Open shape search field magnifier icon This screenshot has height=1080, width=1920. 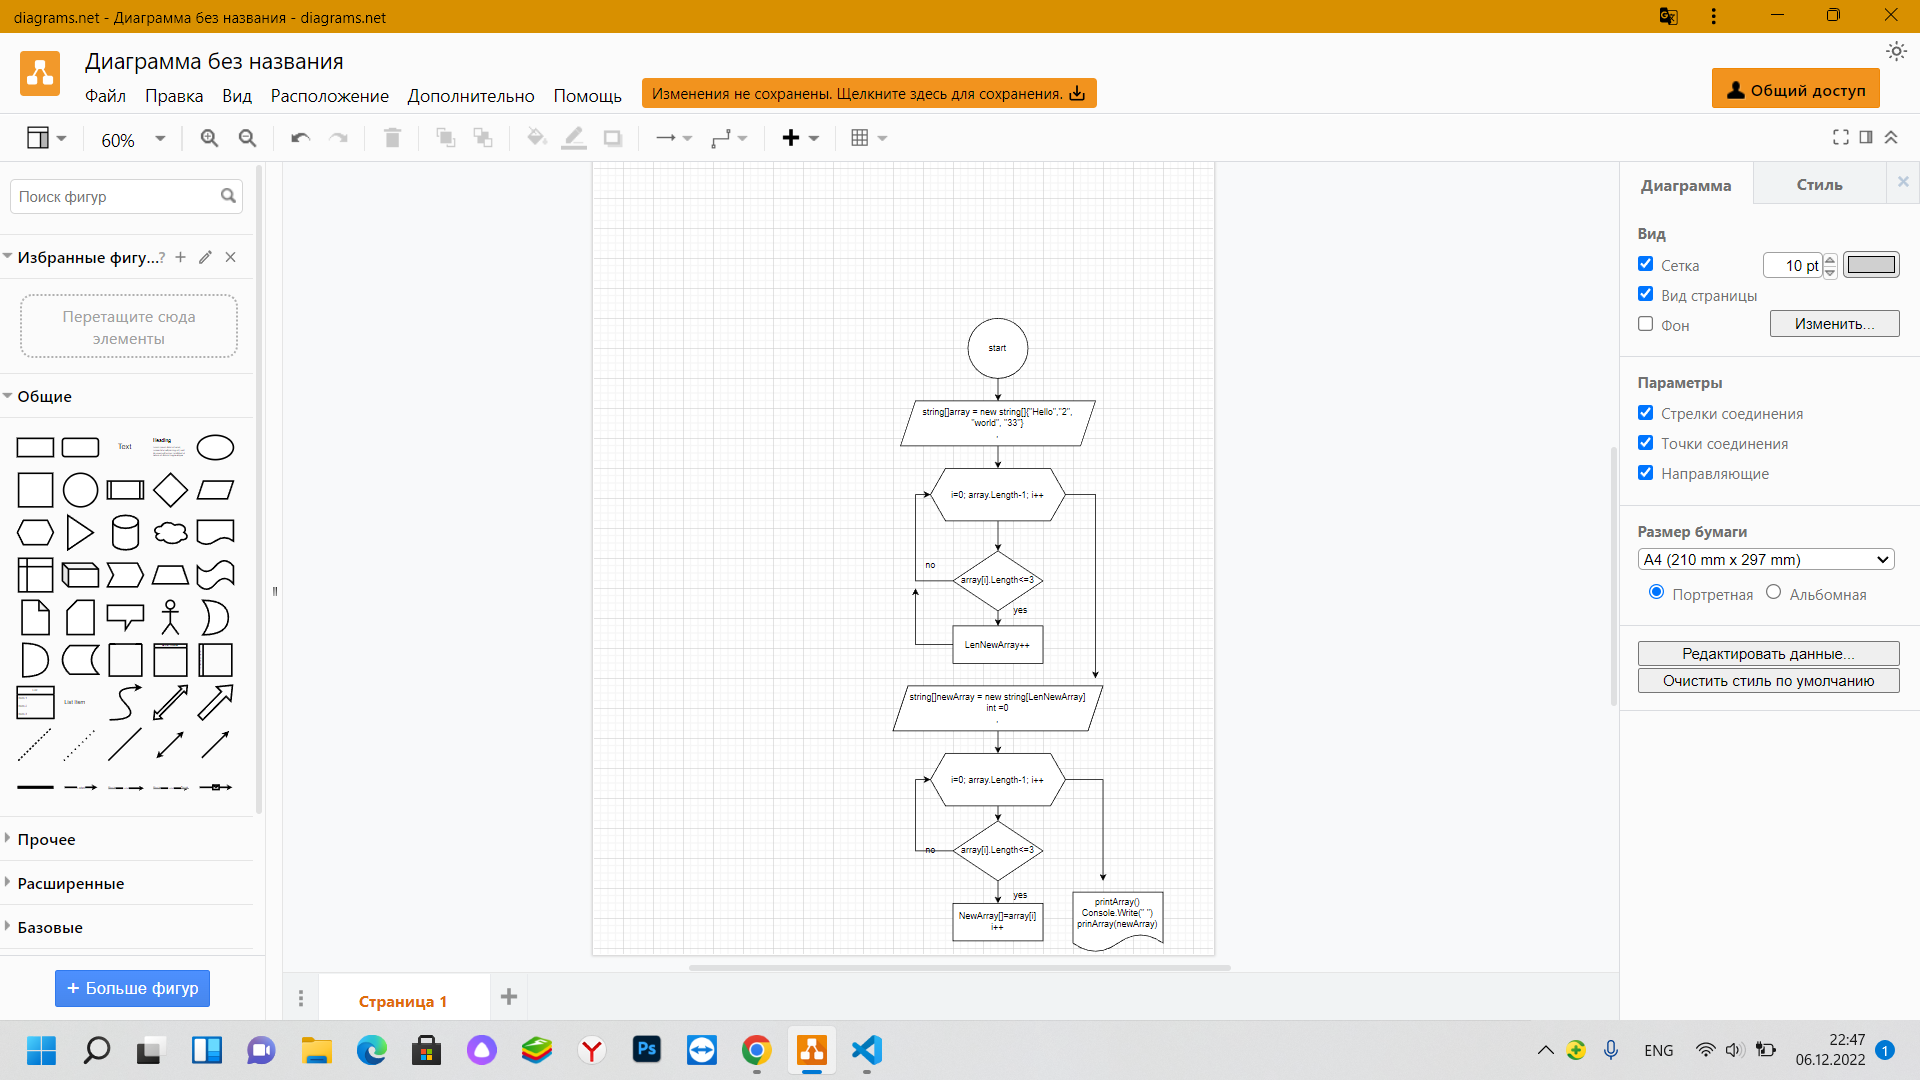click(x=230, y=196)
